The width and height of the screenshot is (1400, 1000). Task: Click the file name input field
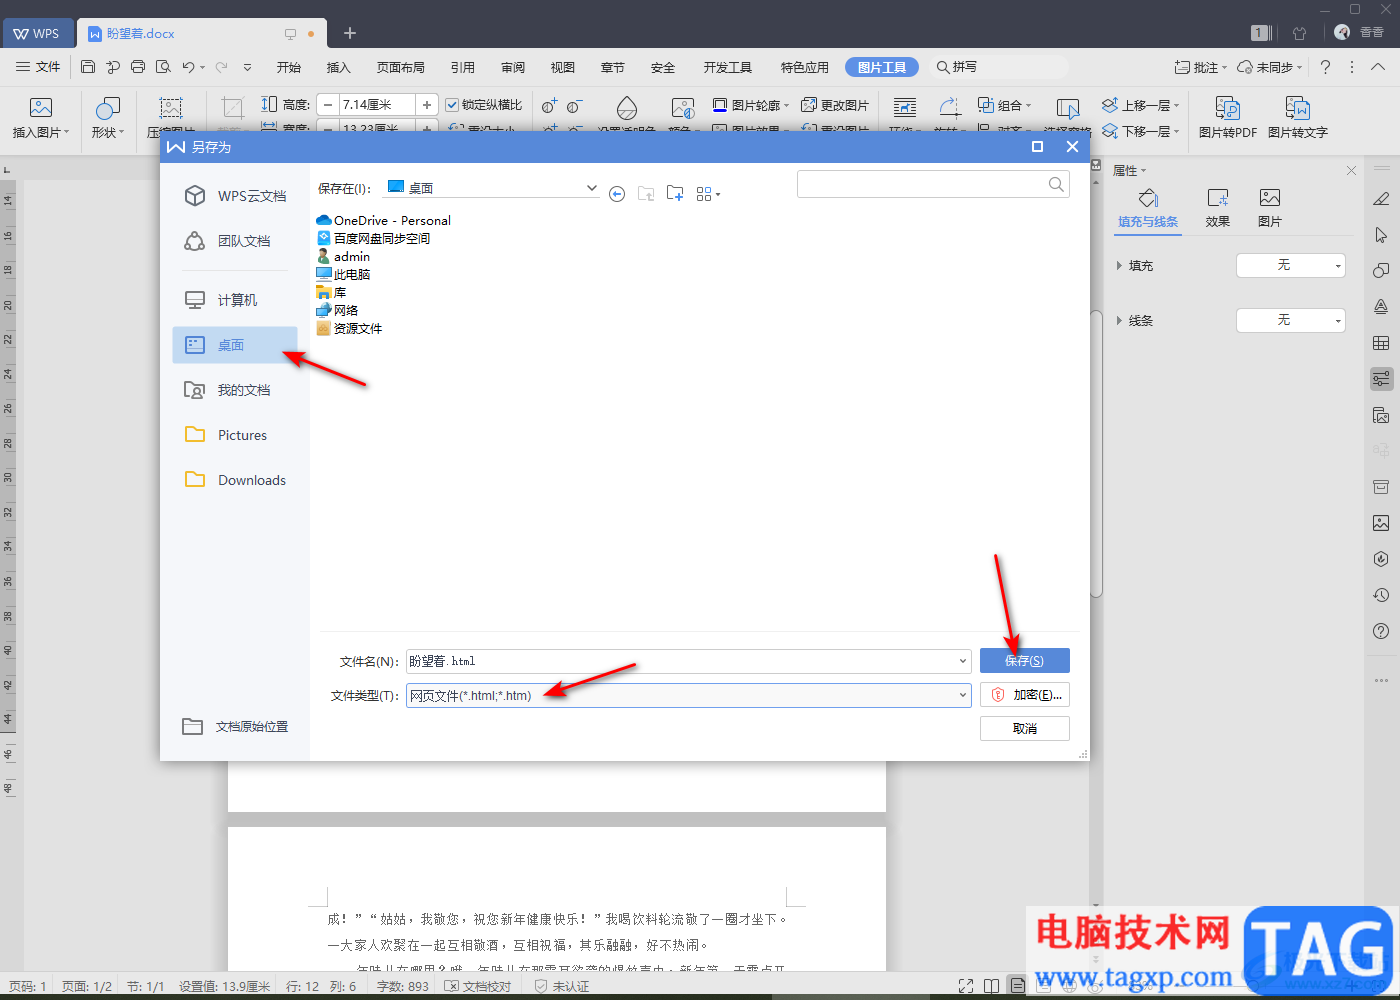[680, 661]
